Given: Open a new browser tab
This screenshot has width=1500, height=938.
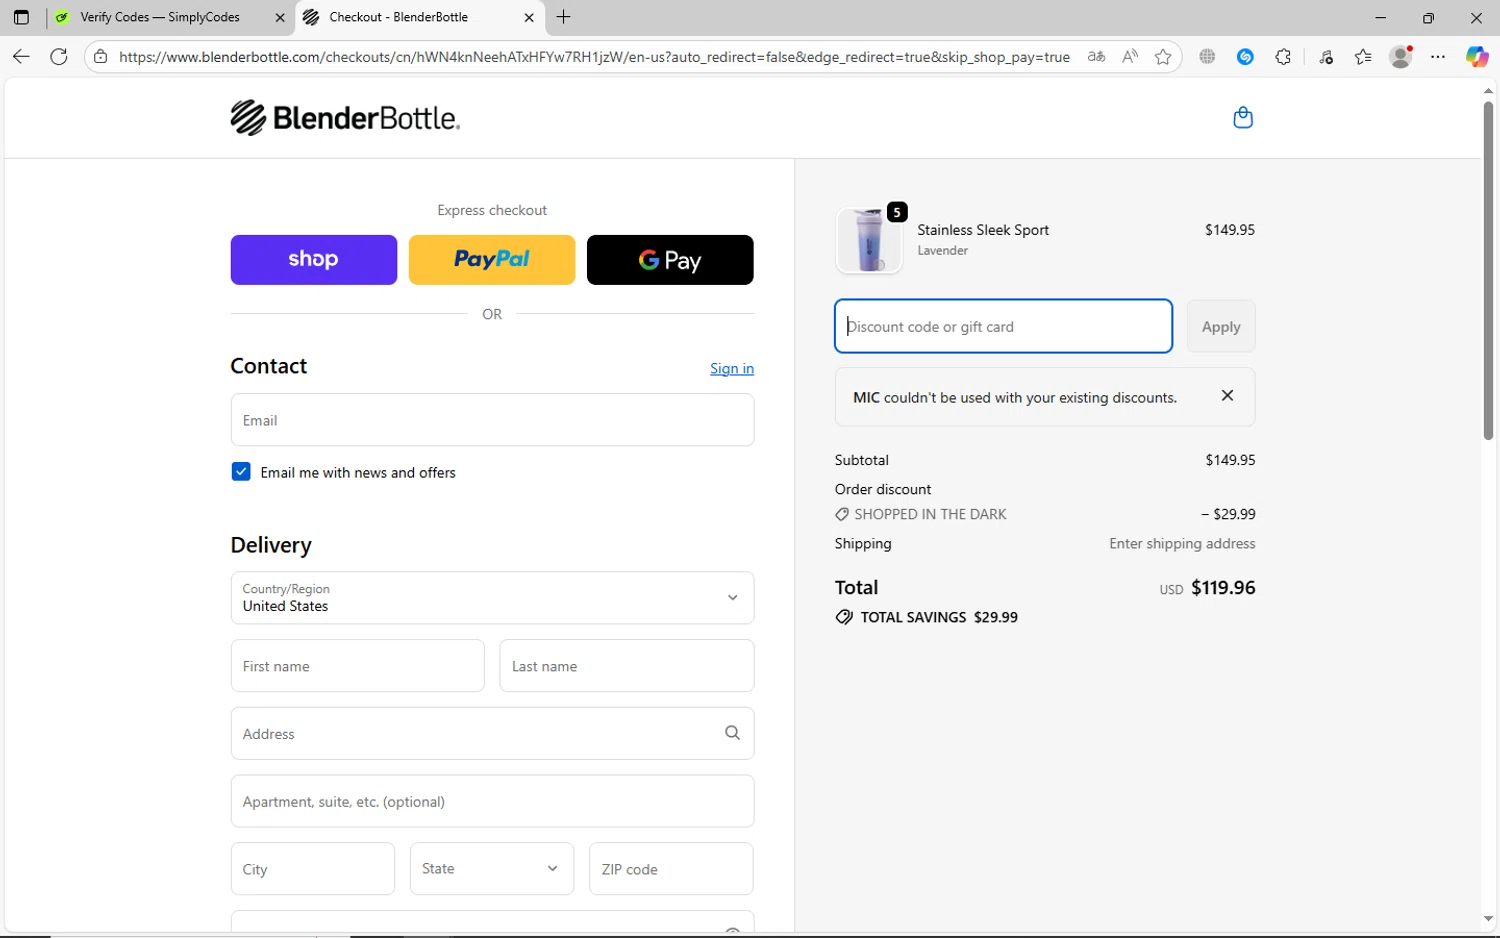Looking at the screenshot, I should tap(564, 17).
